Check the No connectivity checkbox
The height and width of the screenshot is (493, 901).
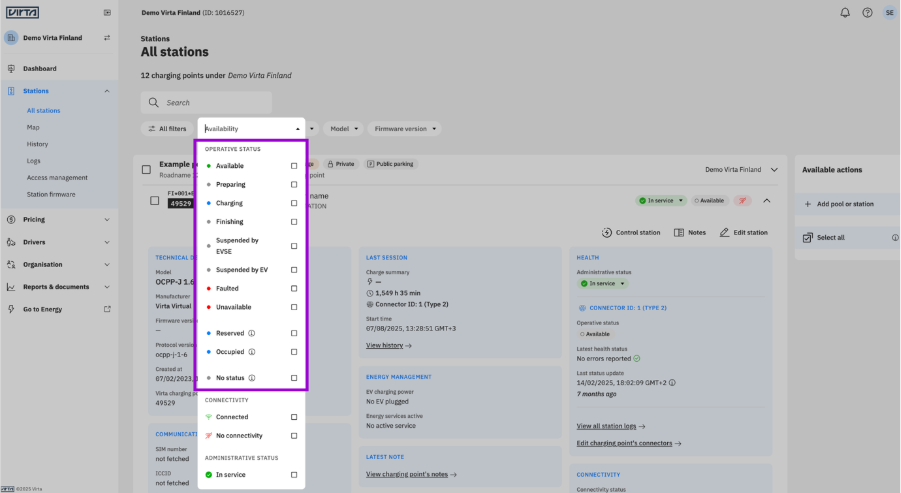(294, 436)
